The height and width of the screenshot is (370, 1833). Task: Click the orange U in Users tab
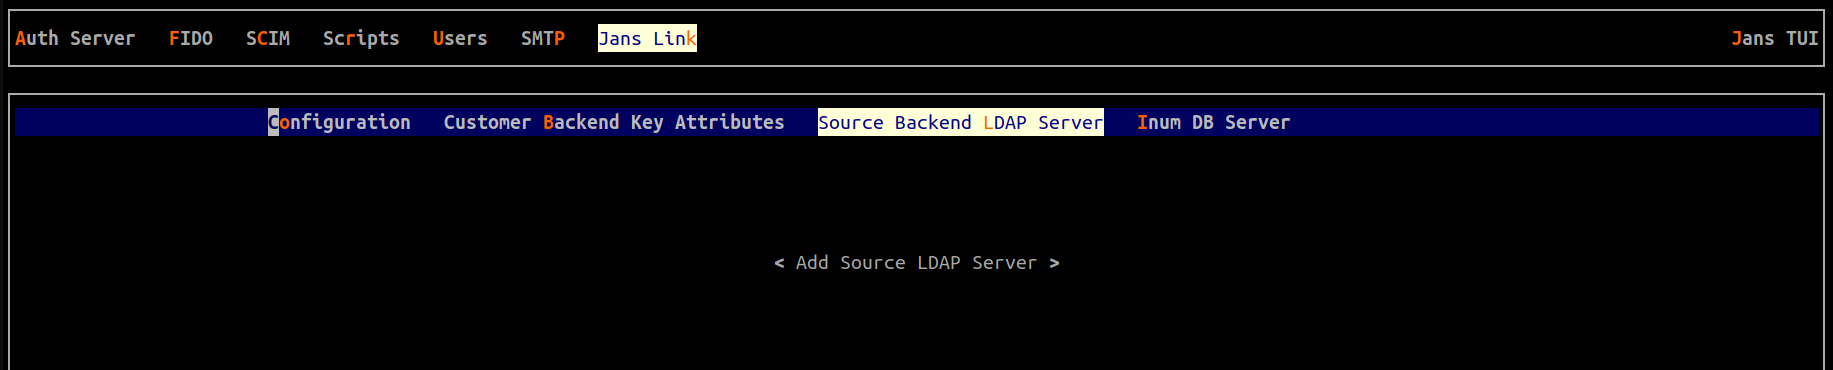[438, 38]
